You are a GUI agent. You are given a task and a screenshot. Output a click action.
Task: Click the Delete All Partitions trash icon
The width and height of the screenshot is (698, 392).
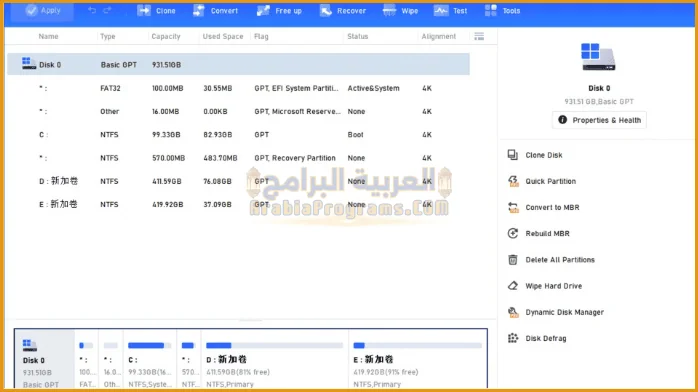point(513,259)
